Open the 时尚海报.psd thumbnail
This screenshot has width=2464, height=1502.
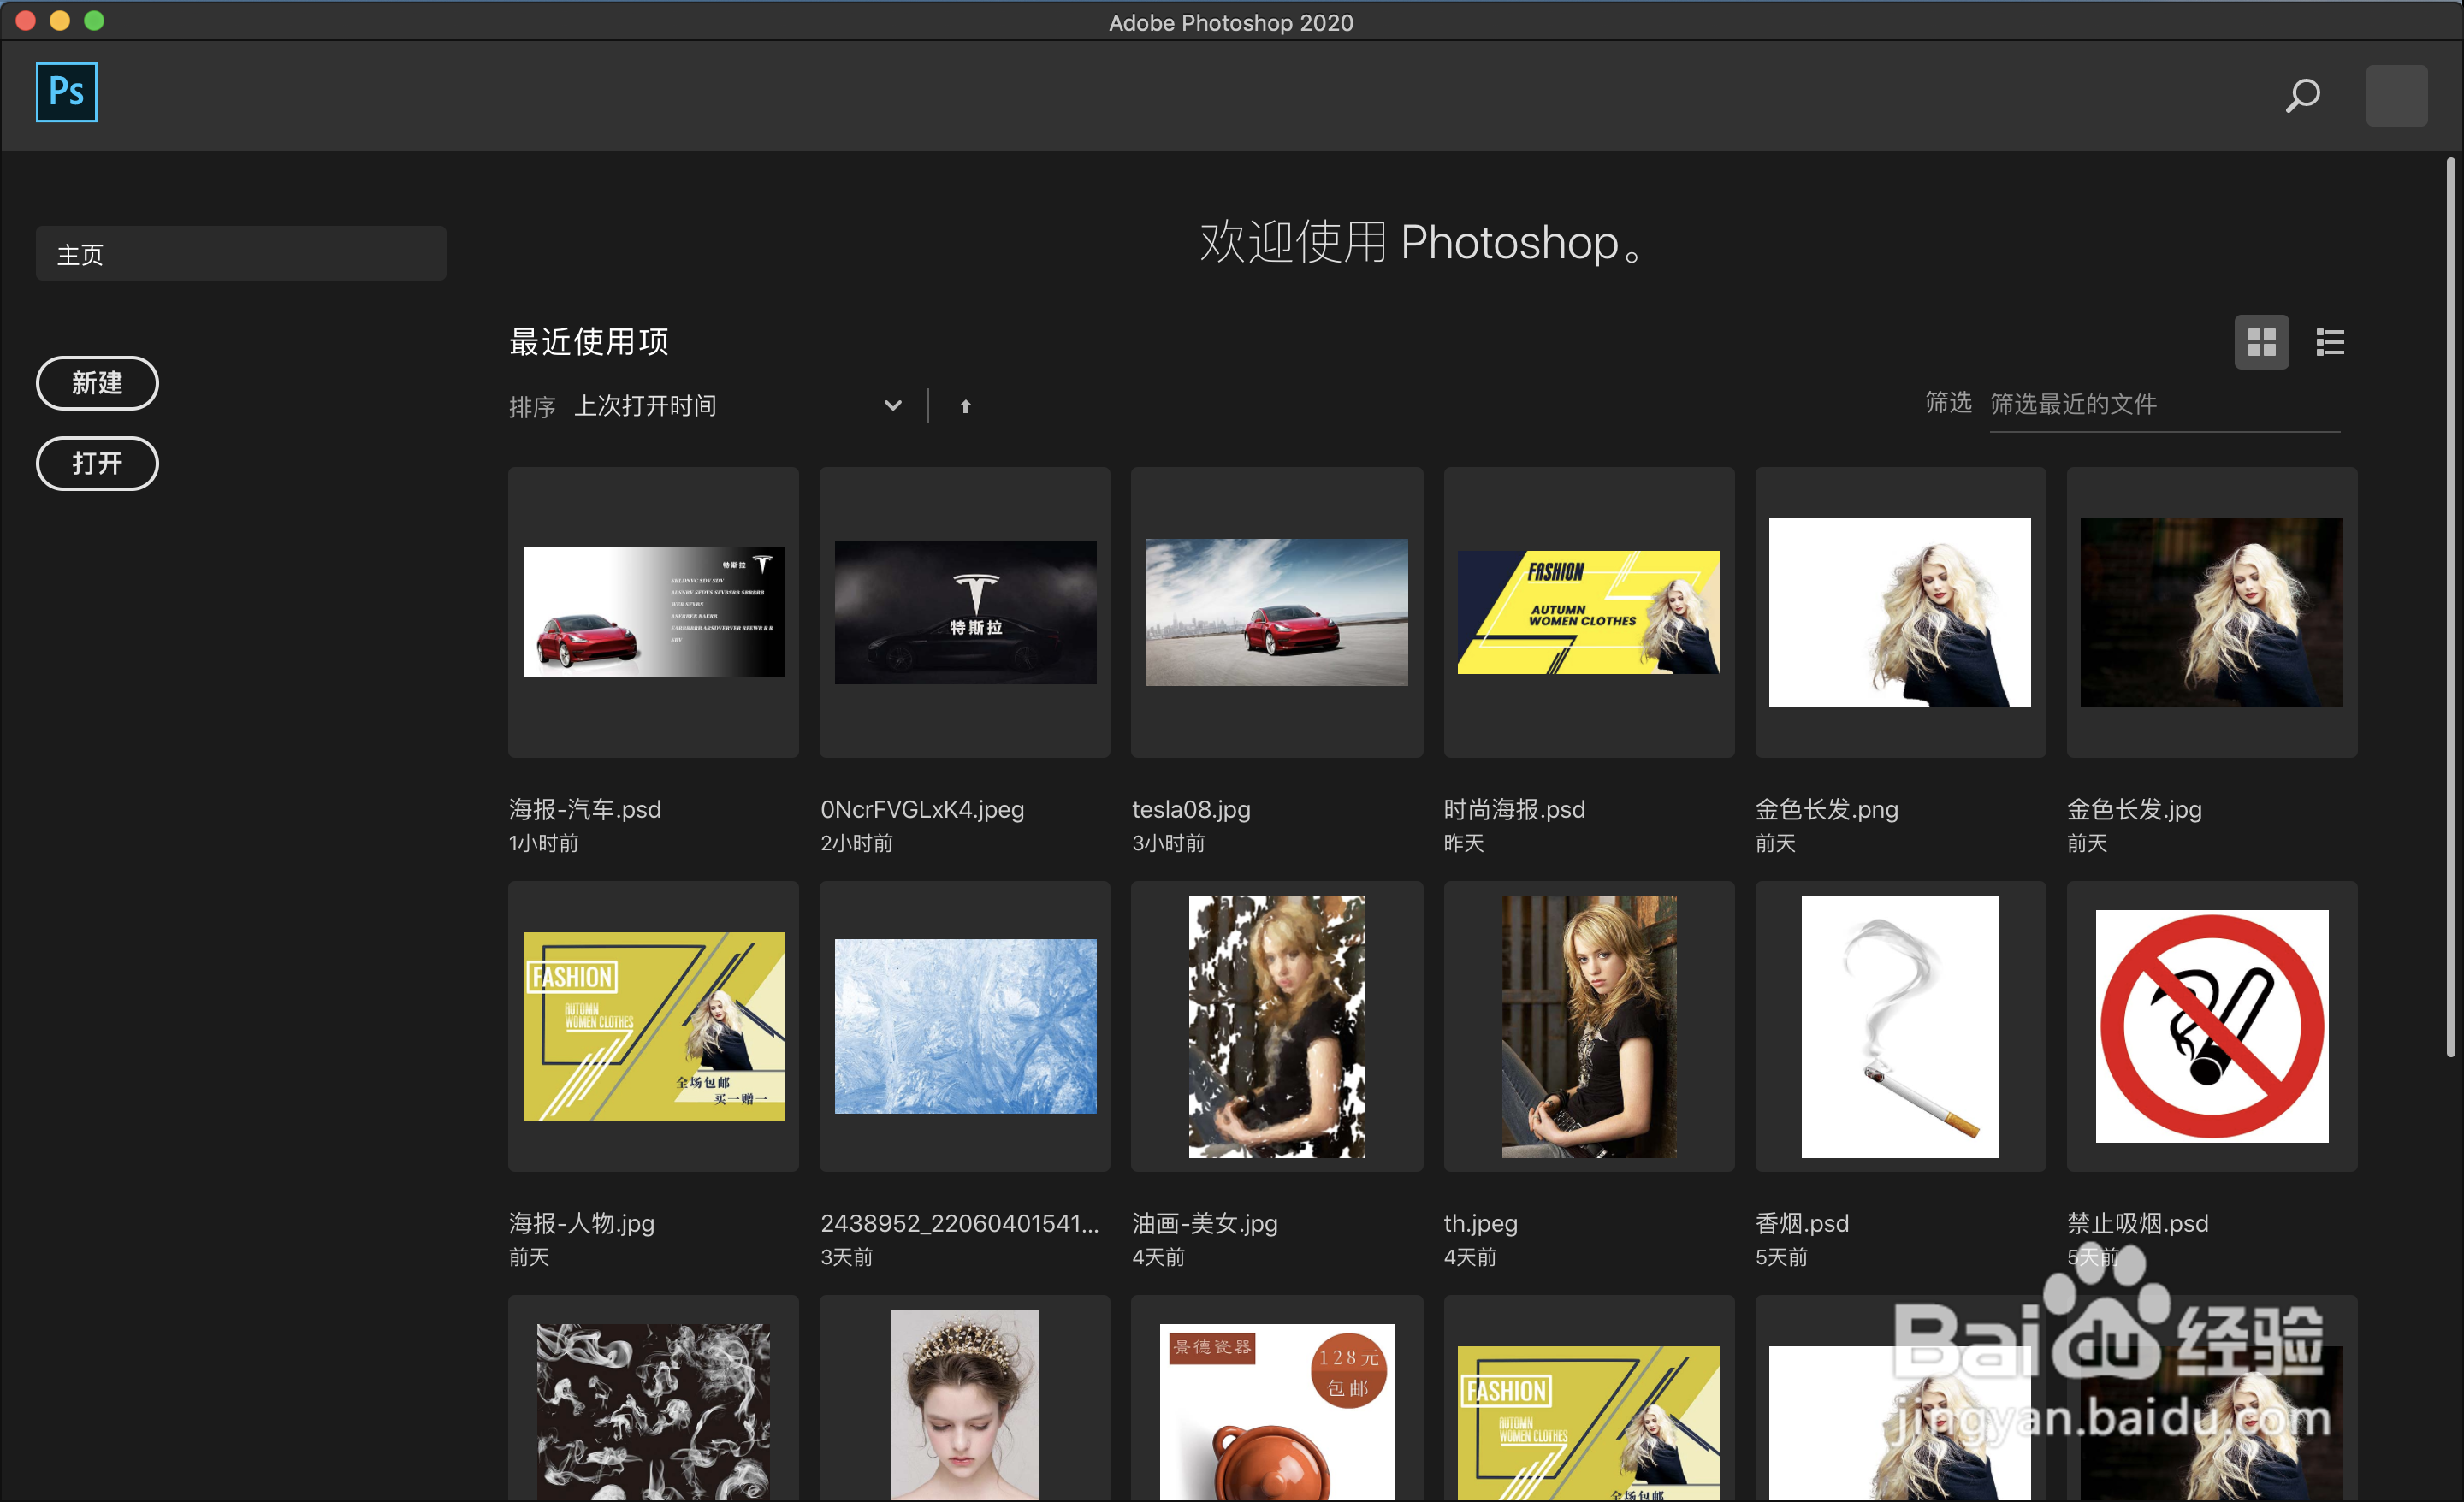point(1588,612)
